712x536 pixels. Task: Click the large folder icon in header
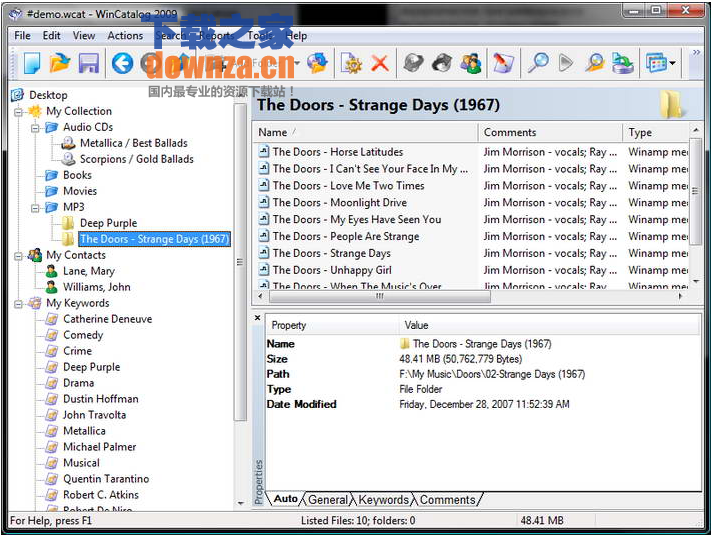[x=671, y=104]
